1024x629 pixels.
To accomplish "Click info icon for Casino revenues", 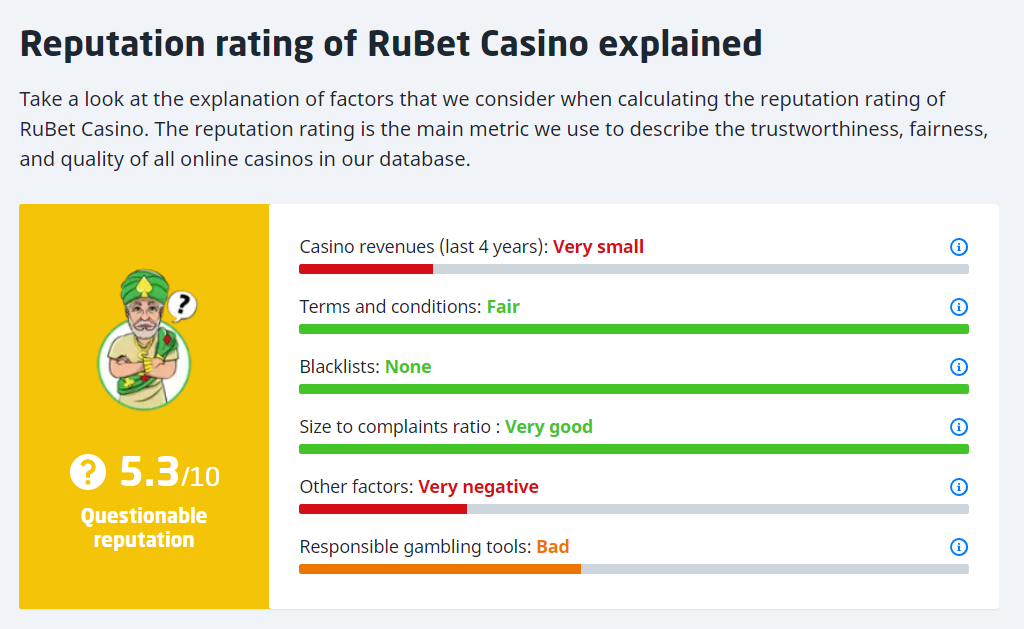I will pyautogui.click(x=959, y=247).
